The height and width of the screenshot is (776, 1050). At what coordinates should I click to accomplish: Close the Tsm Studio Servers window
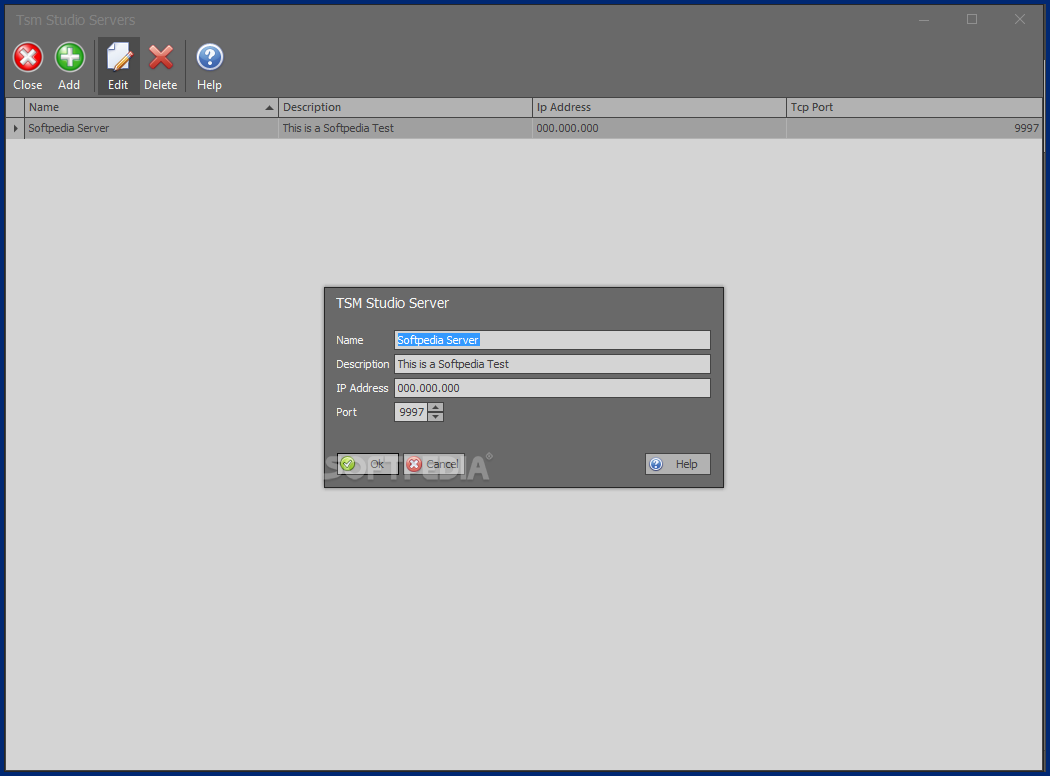(1019, 19)
